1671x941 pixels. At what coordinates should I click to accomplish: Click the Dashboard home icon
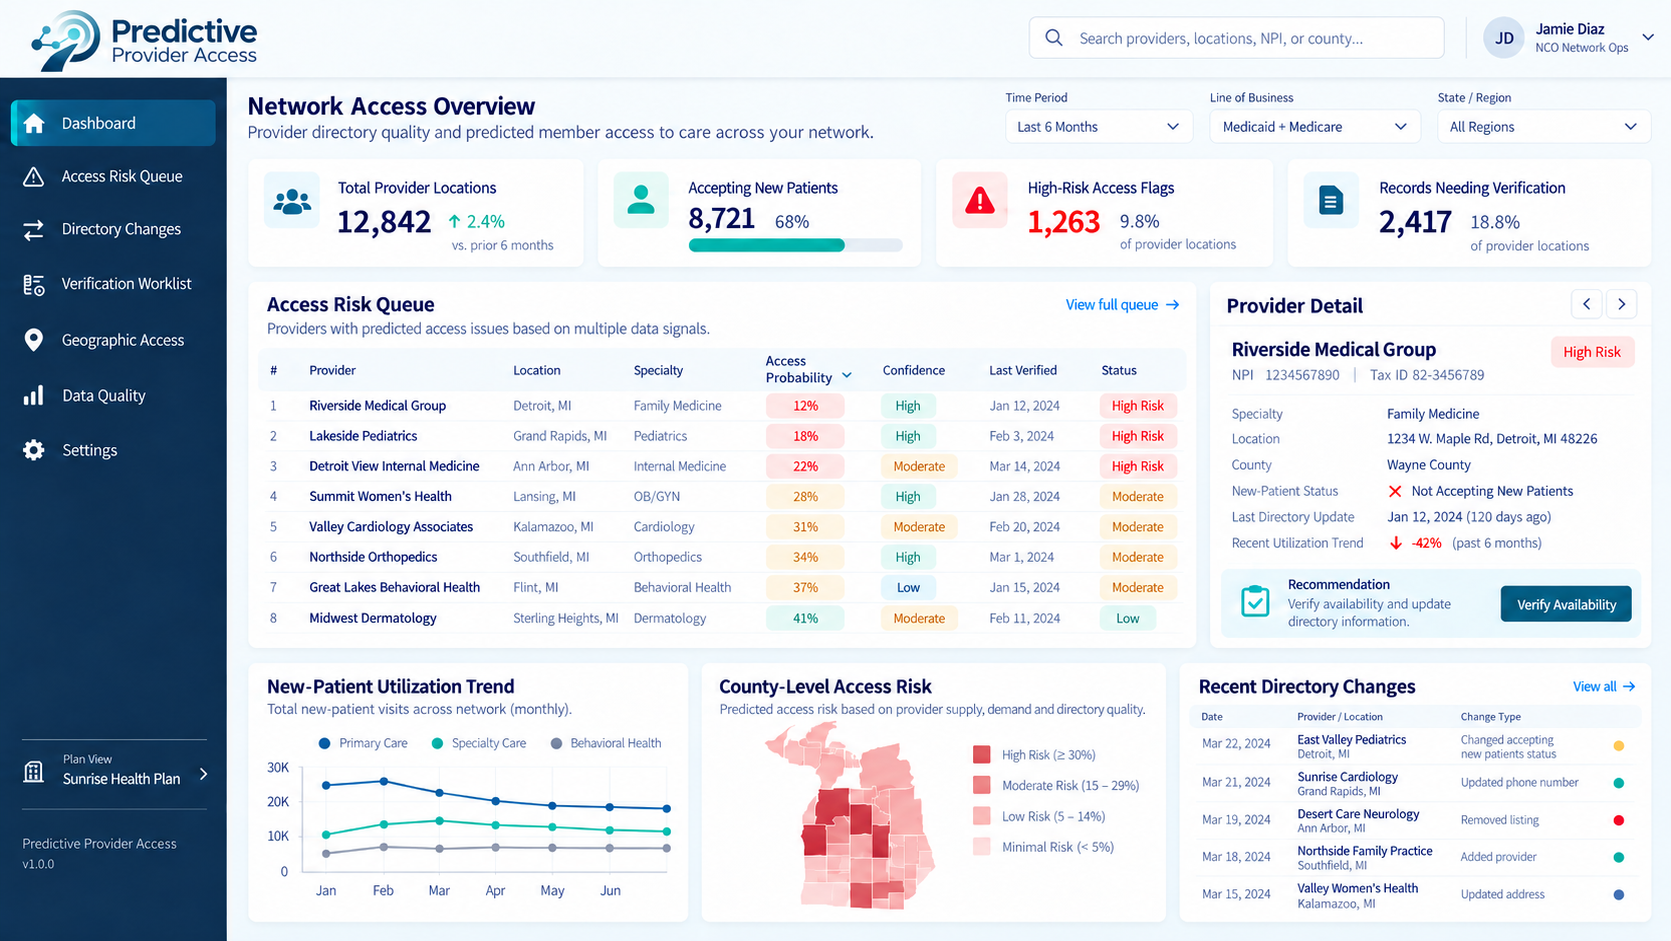34,123
